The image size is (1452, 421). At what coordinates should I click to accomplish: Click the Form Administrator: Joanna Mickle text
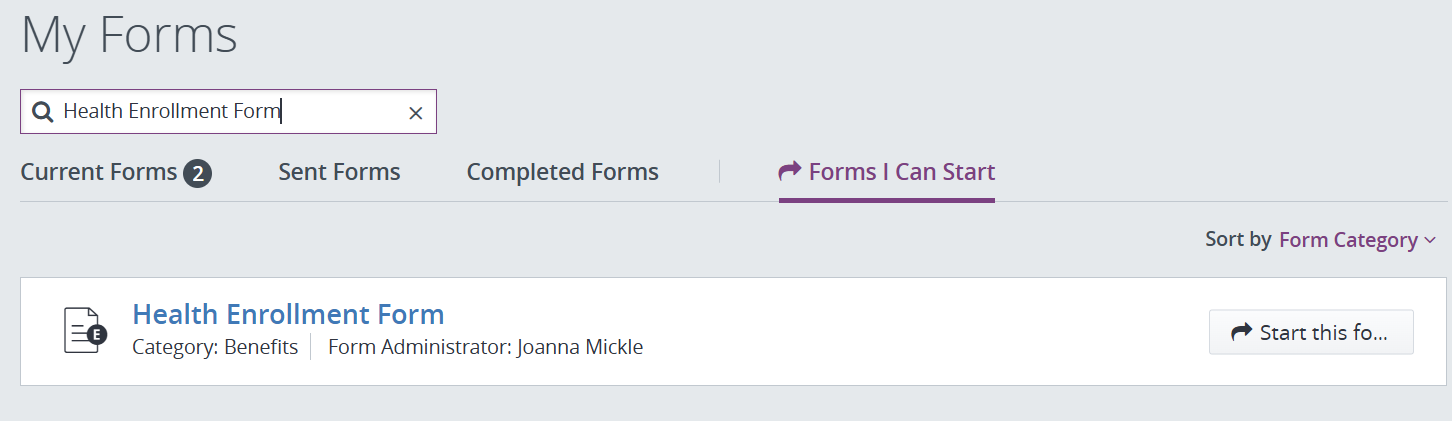point(485,348)
